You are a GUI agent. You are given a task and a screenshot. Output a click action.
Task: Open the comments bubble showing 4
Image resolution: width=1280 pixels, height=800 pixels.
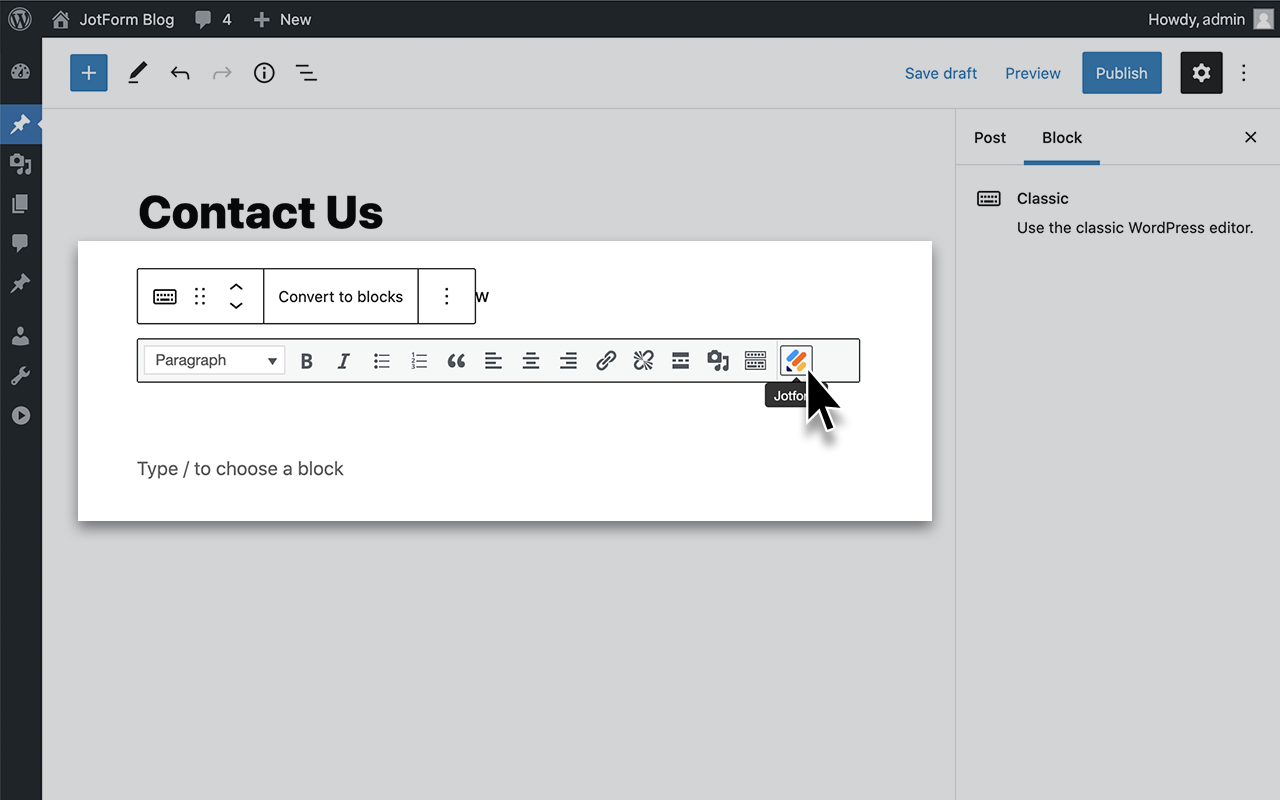tap(213, 19)
